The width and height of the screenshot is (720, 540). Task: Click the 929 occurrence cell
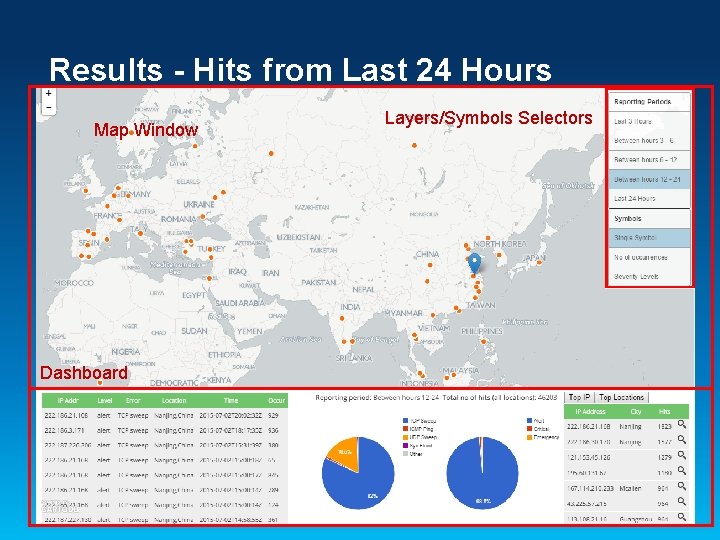coord(273,415)
